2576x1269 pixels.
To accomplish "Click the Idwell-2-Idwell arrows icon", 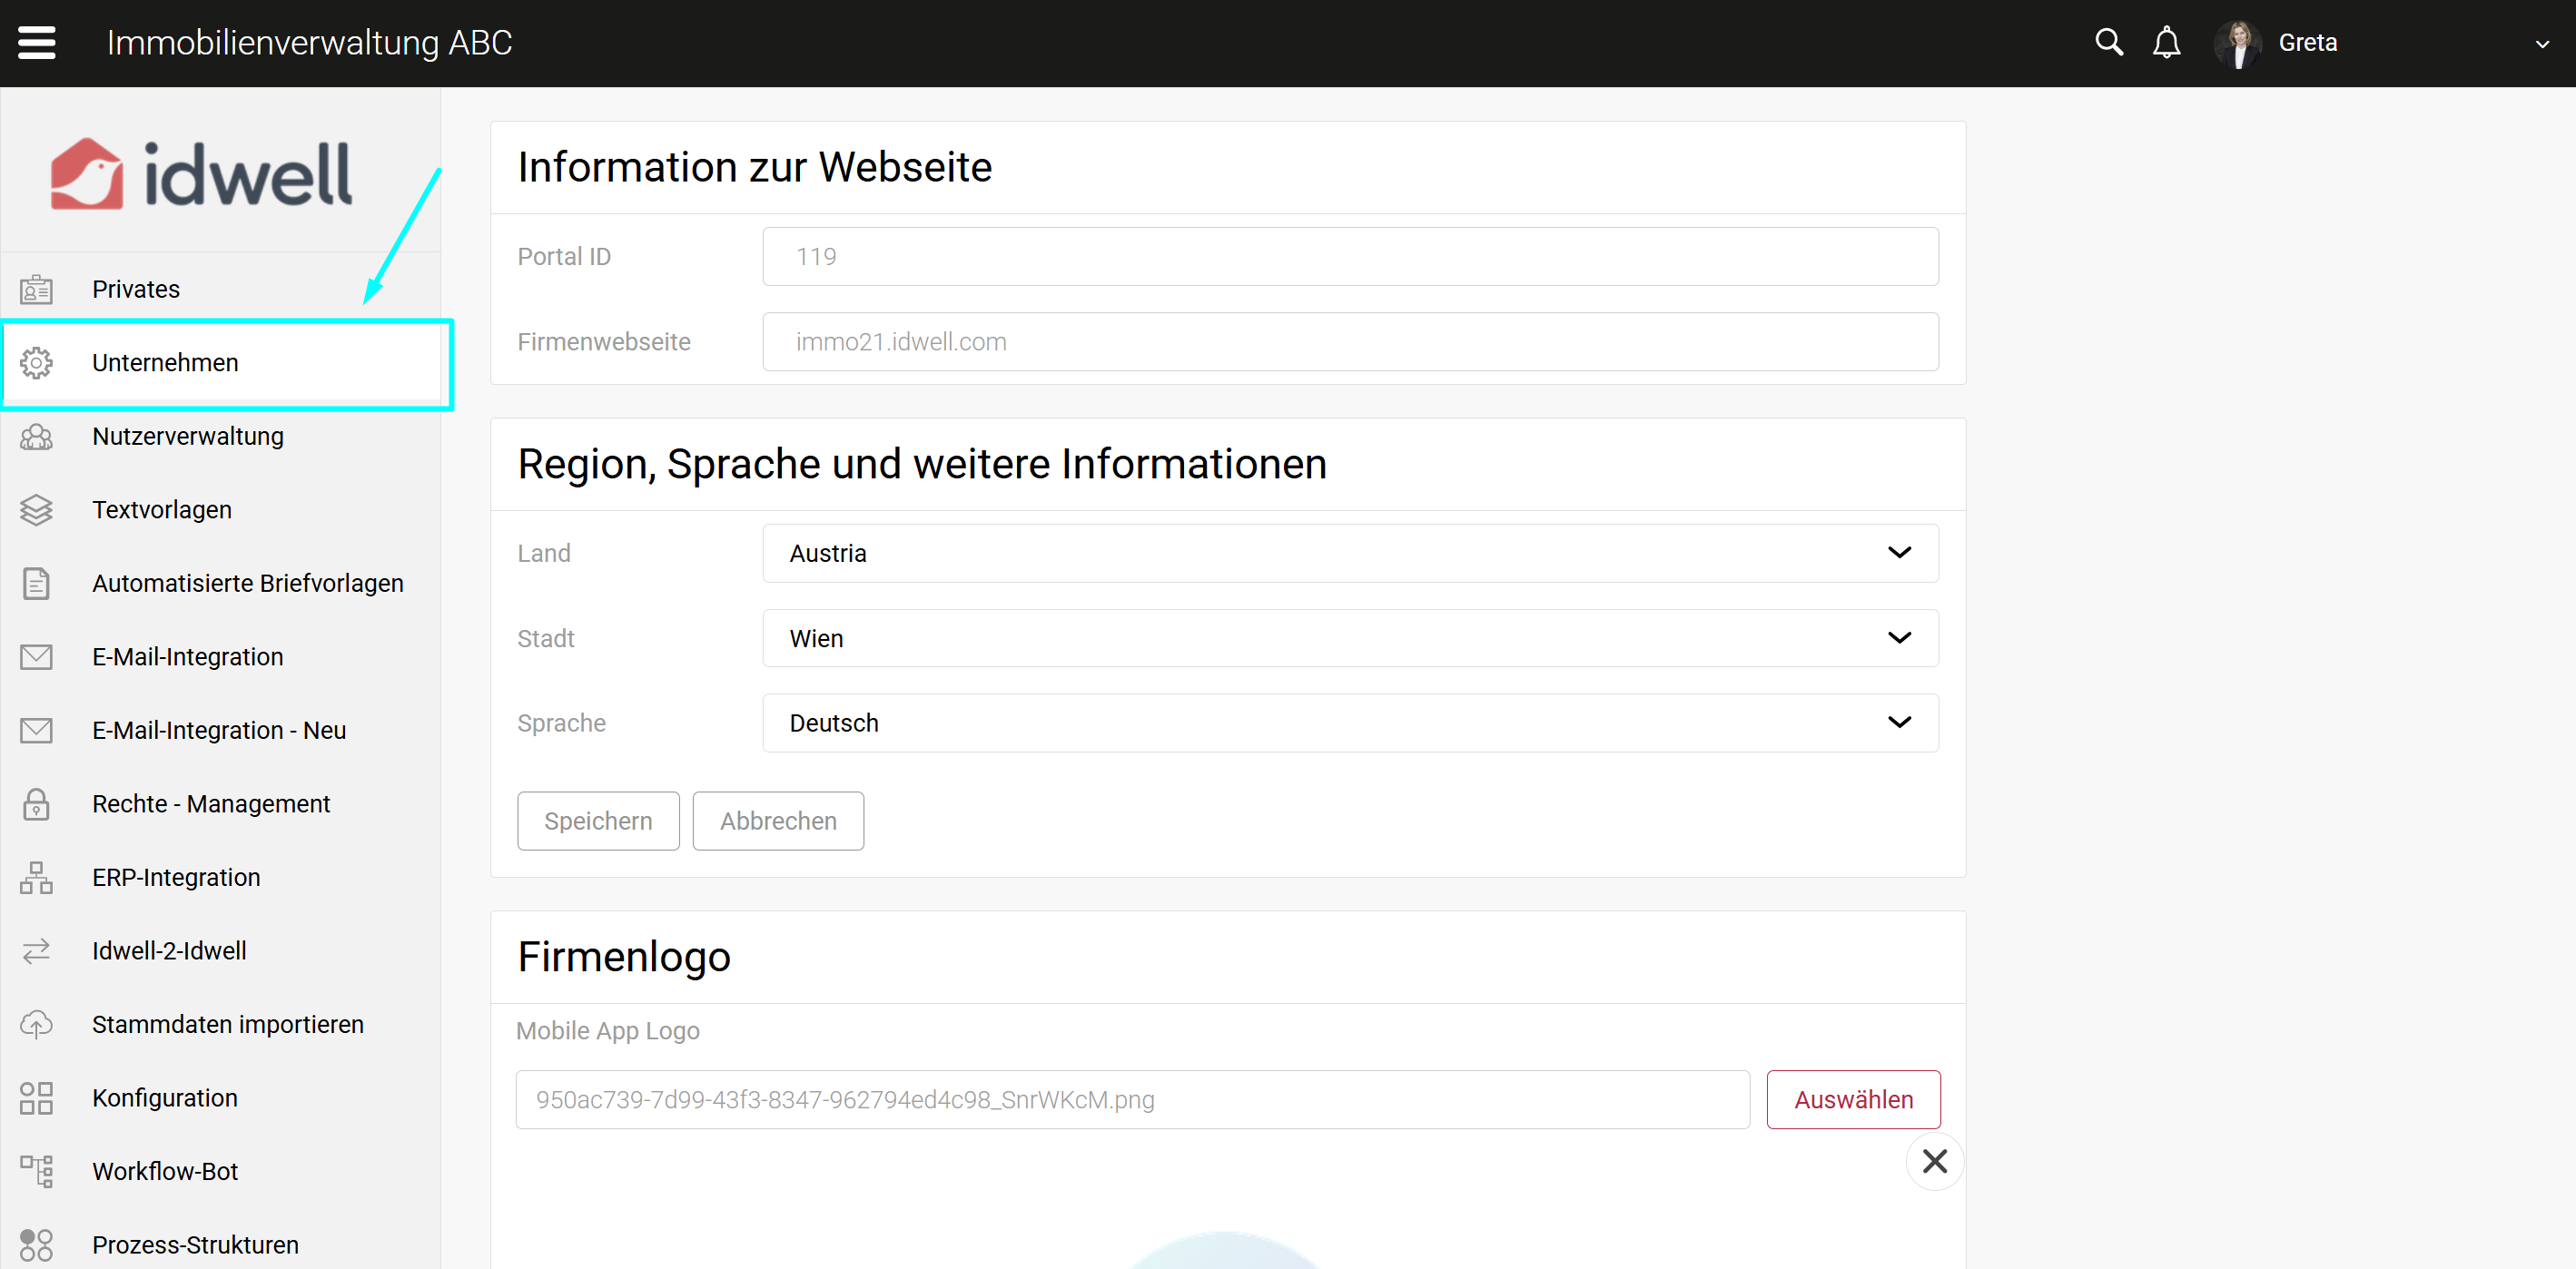I will pyautogui.click(x=36, y=951).
